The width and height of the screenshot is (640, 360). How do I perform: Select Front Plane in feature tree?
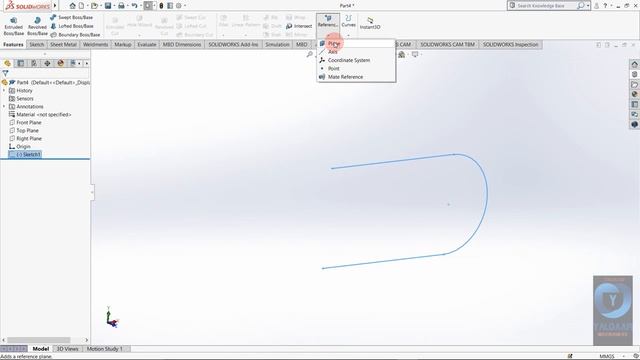[25, 122]
